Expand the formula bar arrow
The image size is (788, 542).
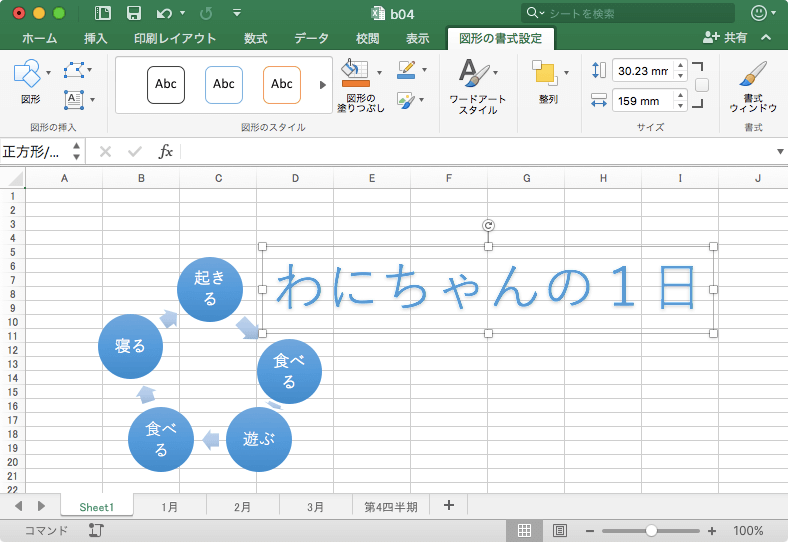[780, 151]
